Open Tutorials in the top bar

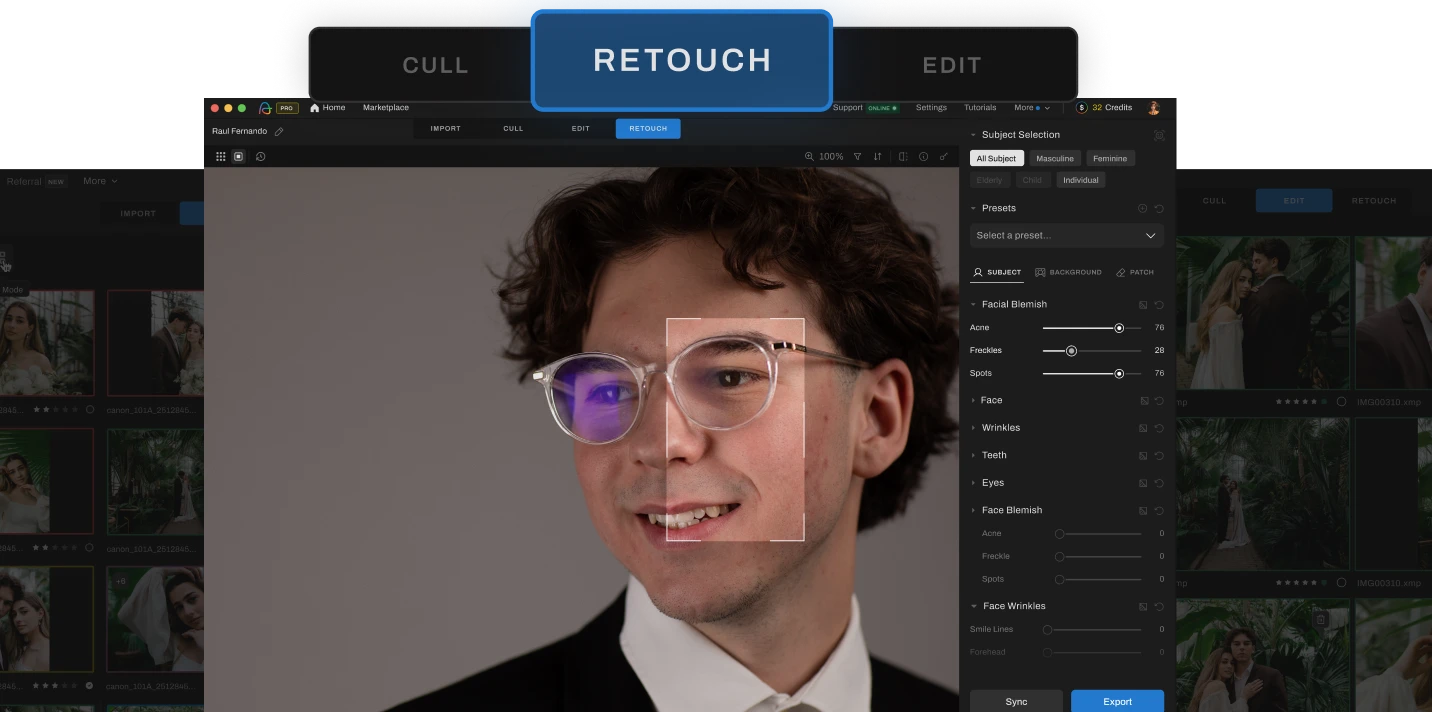click(980, 108)
